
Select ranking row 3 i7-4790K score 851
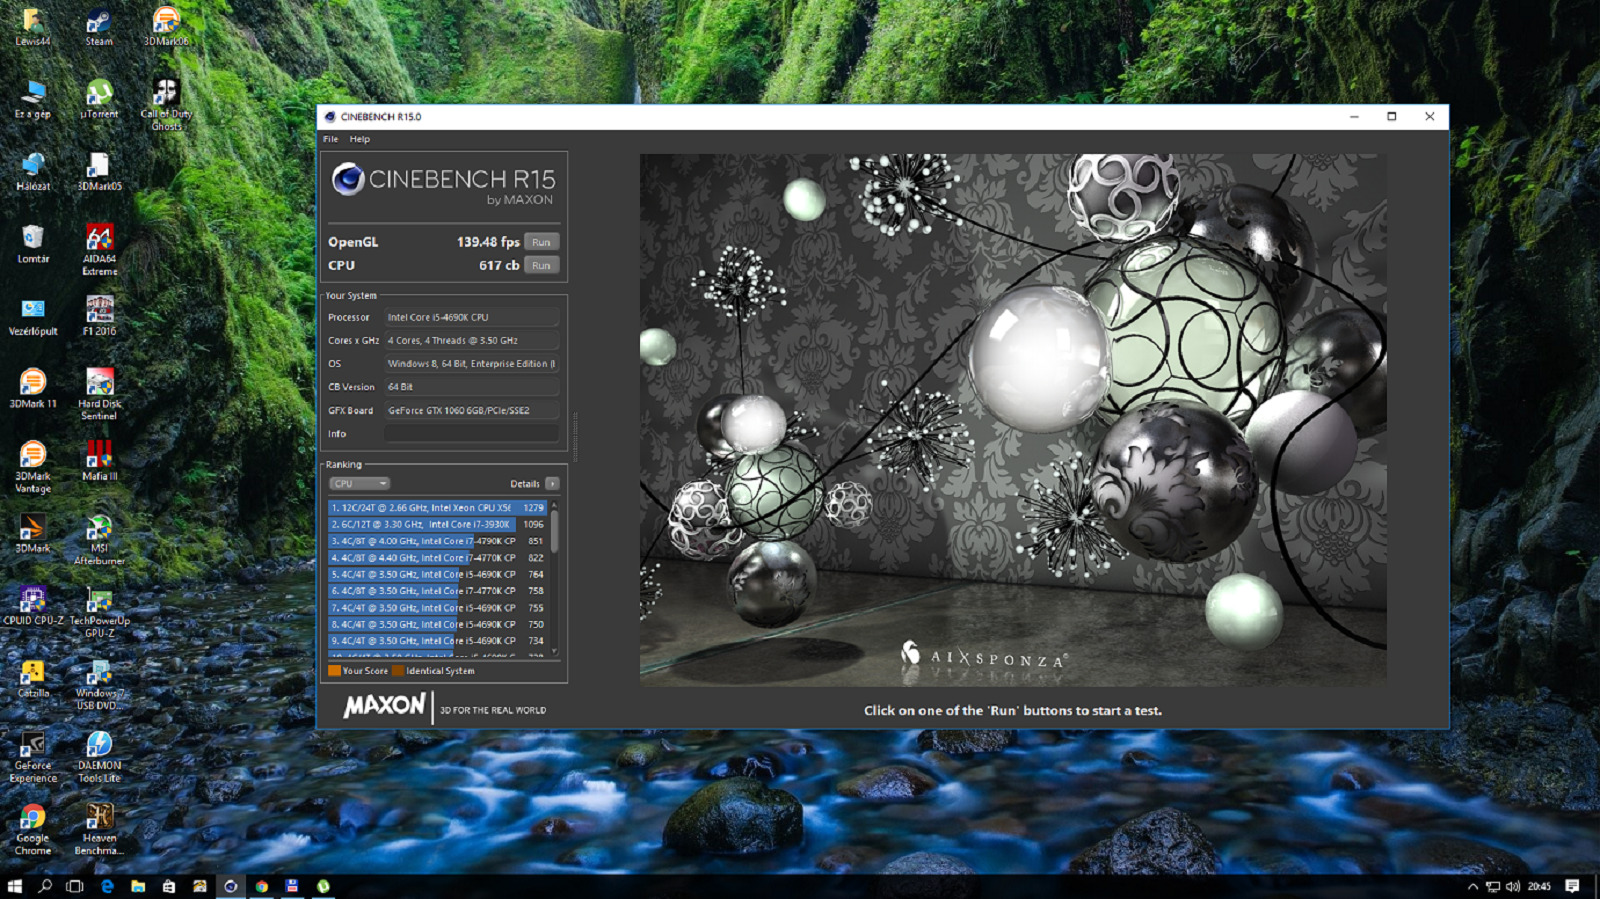(x=437, y=541)
